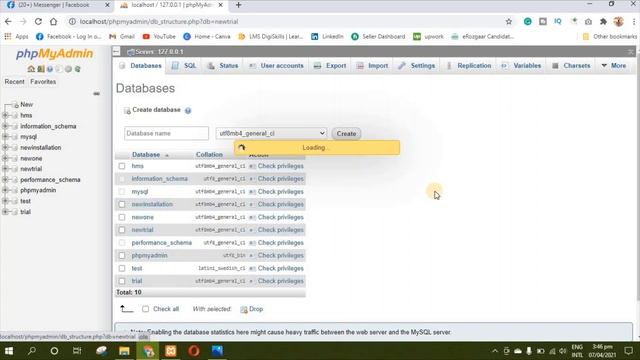Image resolution: width=640 pixels, height=360 pixels.
Task: Open the Status tab
Action: (222, 66)
